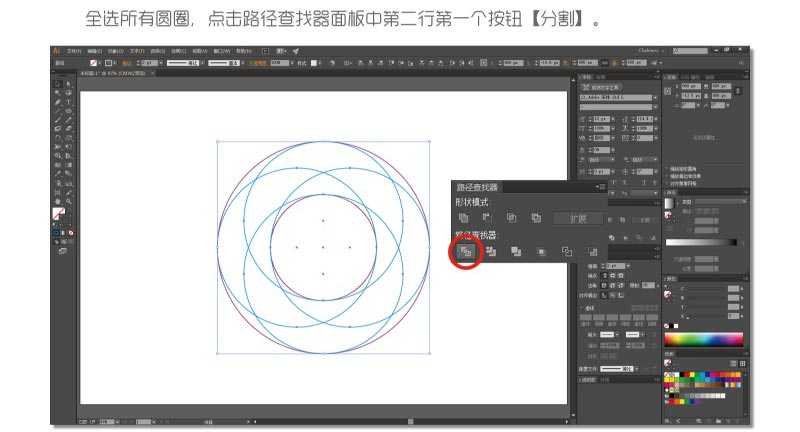
Task: Click the gradient bar in the gradient panel
Action: point(700,242)
